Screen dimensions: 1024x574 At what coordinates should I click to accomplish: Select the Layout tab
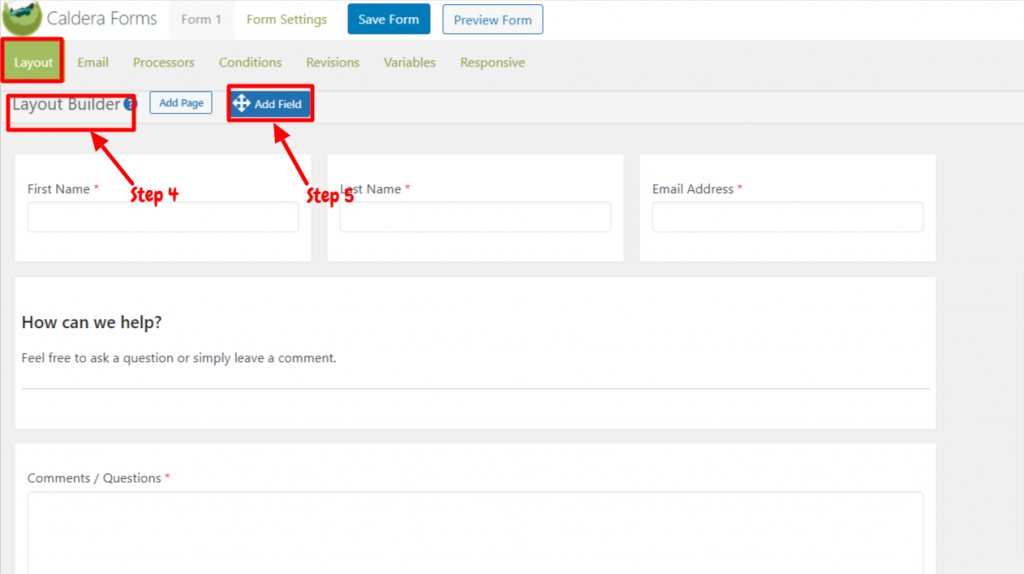coord(33,62)
